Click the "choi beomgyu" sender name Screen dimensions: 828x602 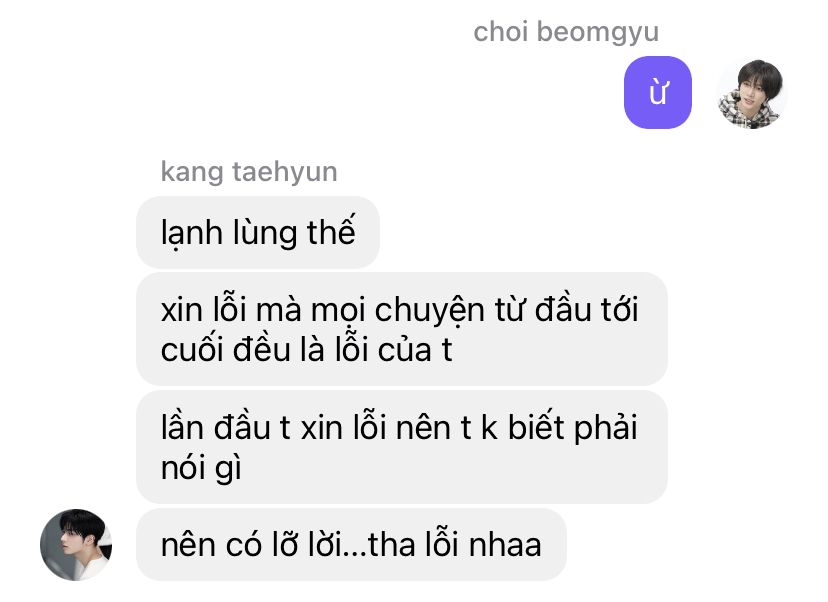pyautogui.click(x=566, y=33)
